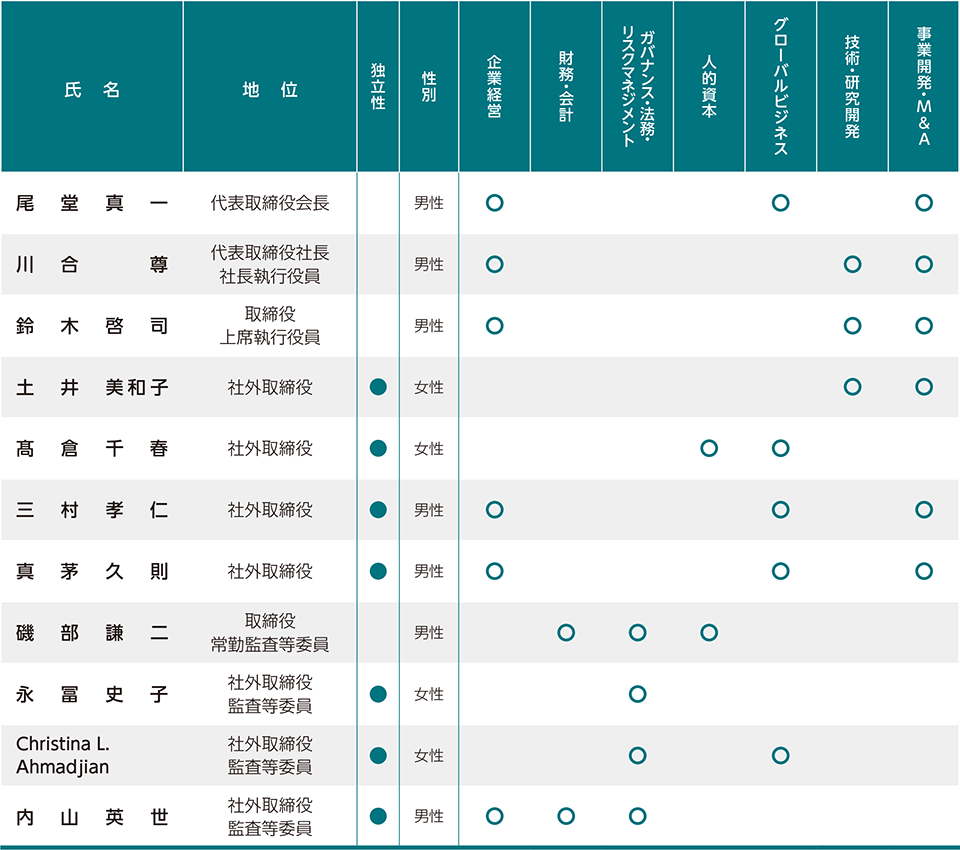Click 尾堂真一's 企業経営 circle
960x850 pixels.
(495, 203)
